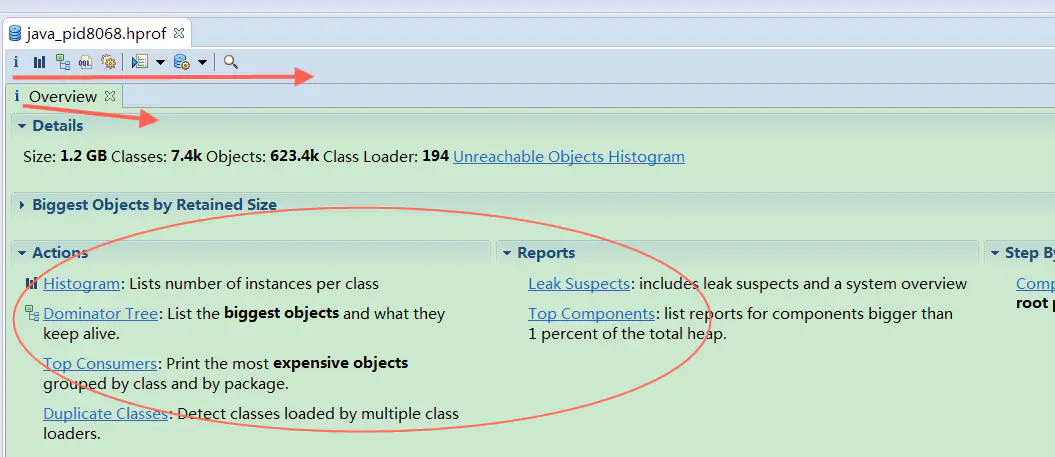Collapse the Actions section
Screen dimensions: 1055x457
[x=22, y=253]
